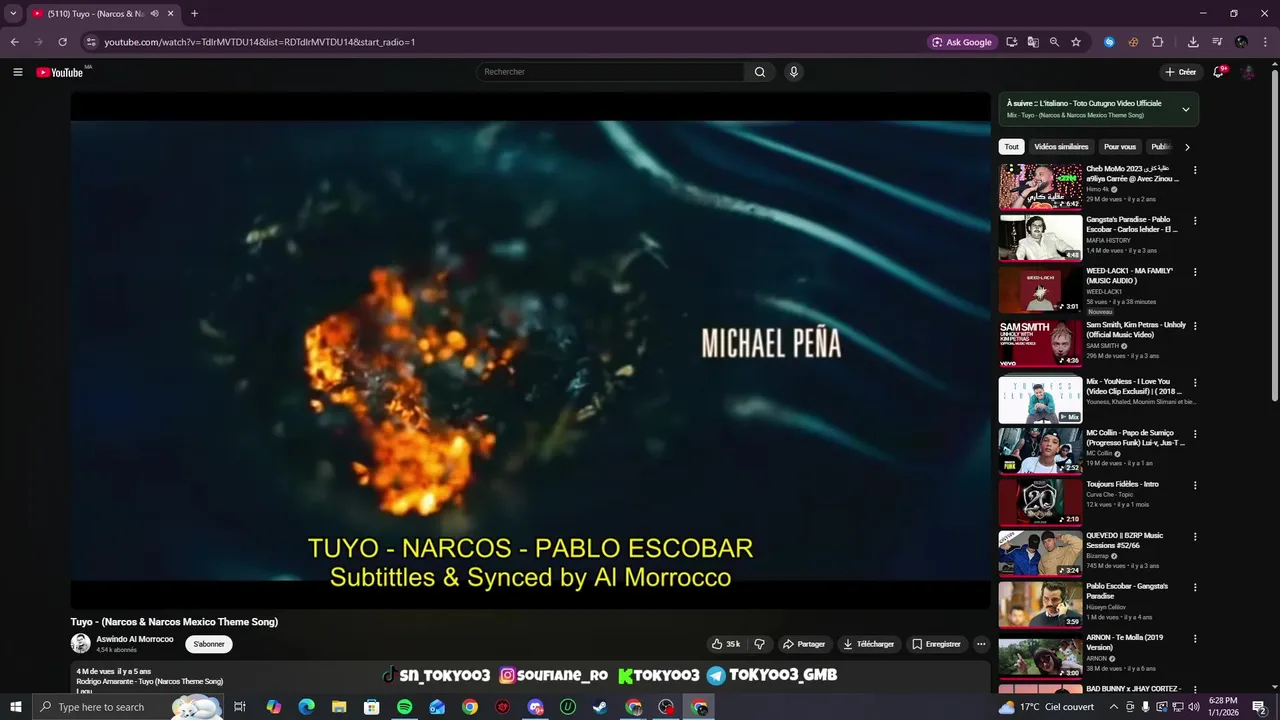Select the Pour vous chip
The image size is (1280, 720).
coord(1120,147)
